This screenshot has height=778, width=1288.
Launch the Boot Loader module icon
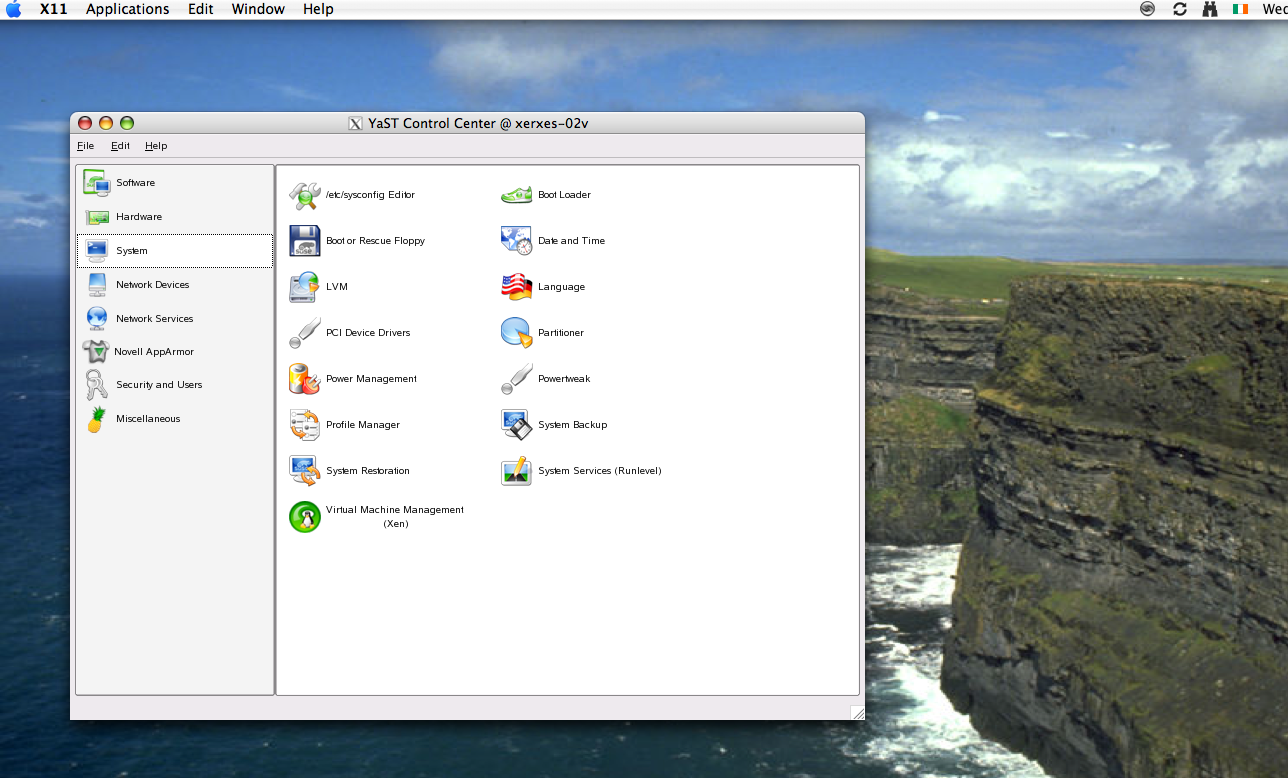click(517, 195)
